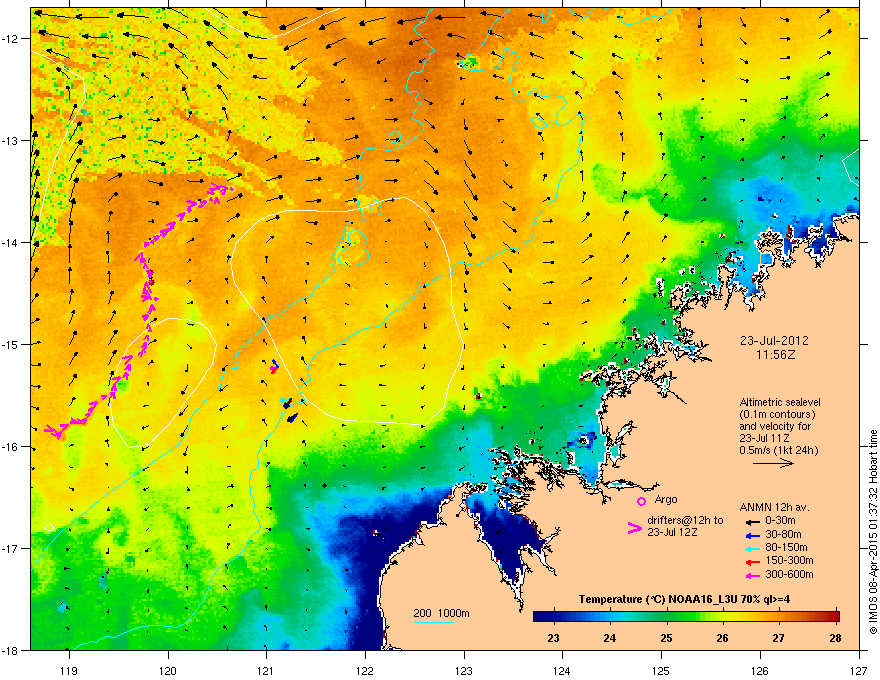
Task: Click the Altimetric sealevel description text
Action: pos(779,426)
